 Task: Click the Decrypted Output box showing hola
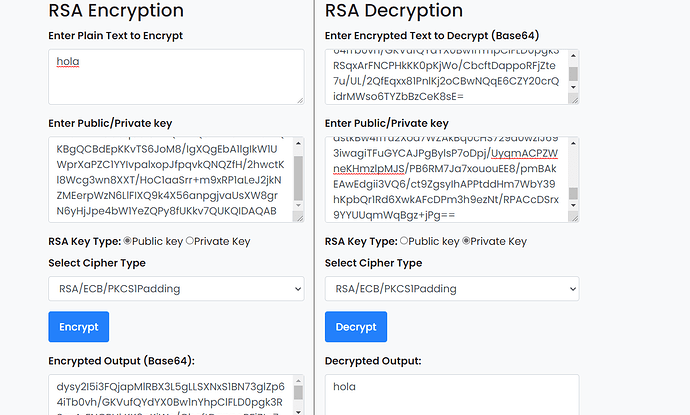pyautogui.click(x=452, y=394)
